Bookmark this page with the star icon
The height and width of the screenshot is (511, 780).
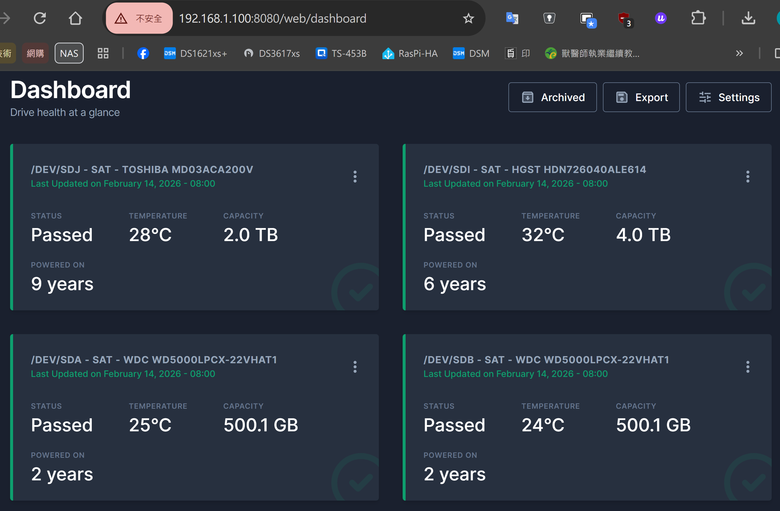468,19
